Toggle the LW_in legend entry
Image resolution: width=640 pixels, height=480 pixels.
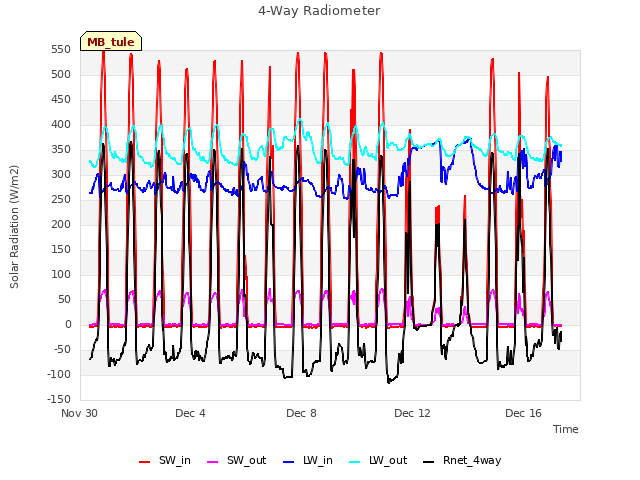pos(308,461)
